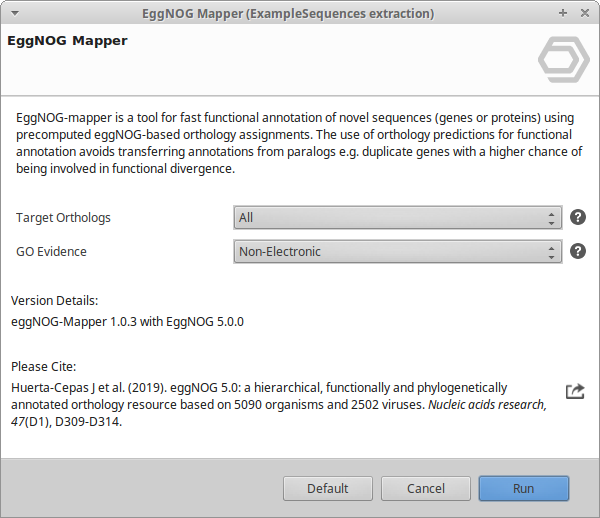Click the plus icon in the title bar

coord(563,13)
